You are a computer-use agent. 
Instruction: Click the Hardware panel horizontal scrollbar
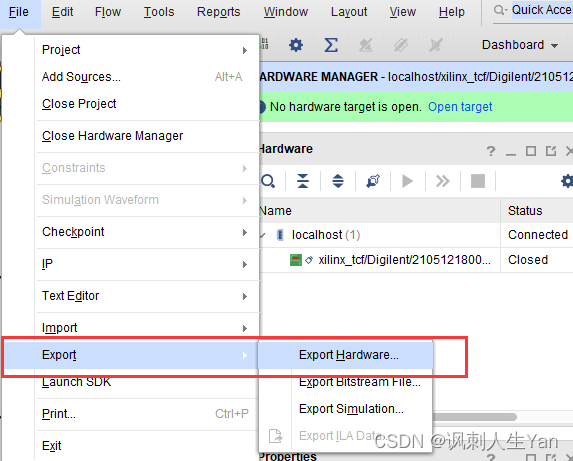coord(474,417)
